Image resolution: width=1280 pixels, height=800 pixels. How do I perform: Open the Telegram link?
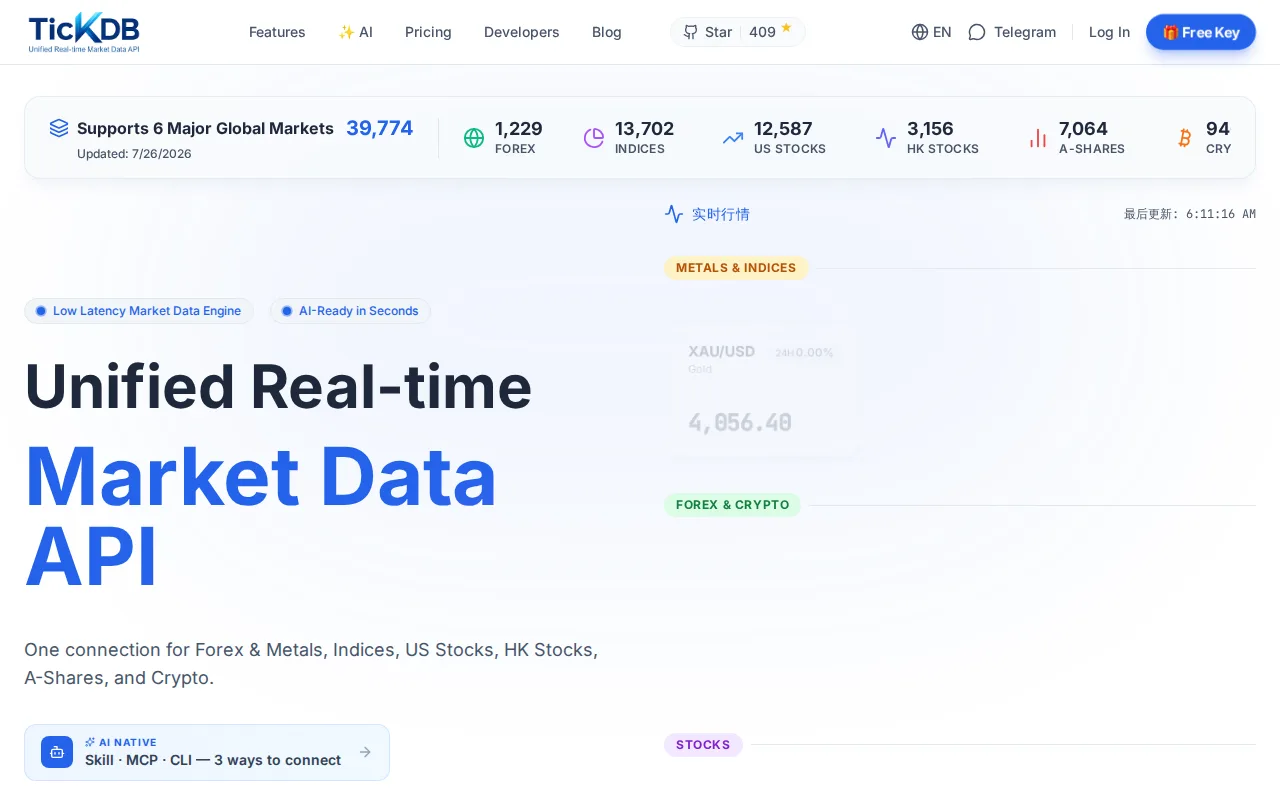[x=1013, y=32]
